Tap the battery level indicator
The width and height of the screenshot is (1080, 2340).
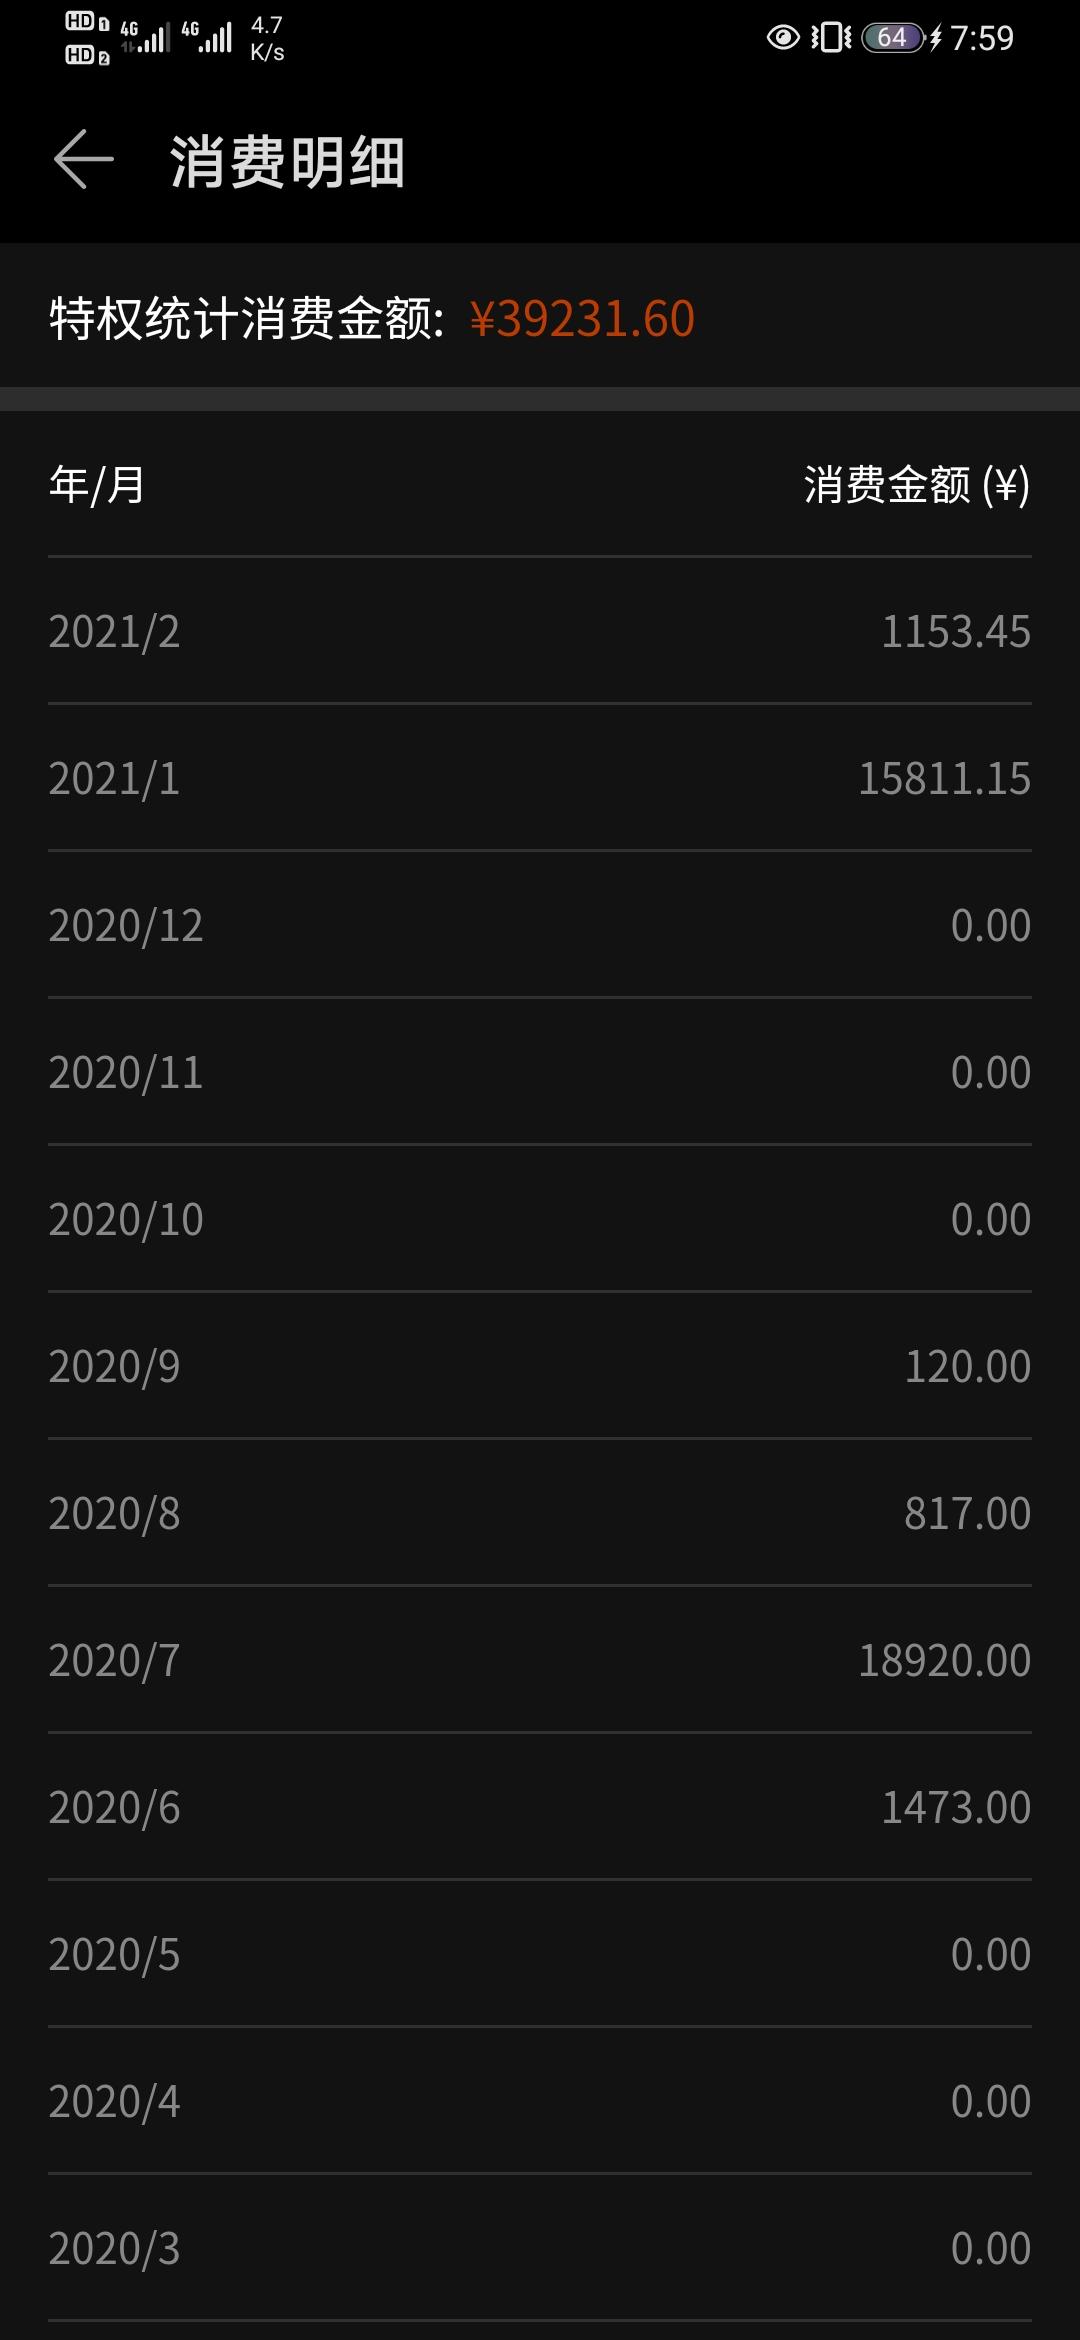[892, 38]
